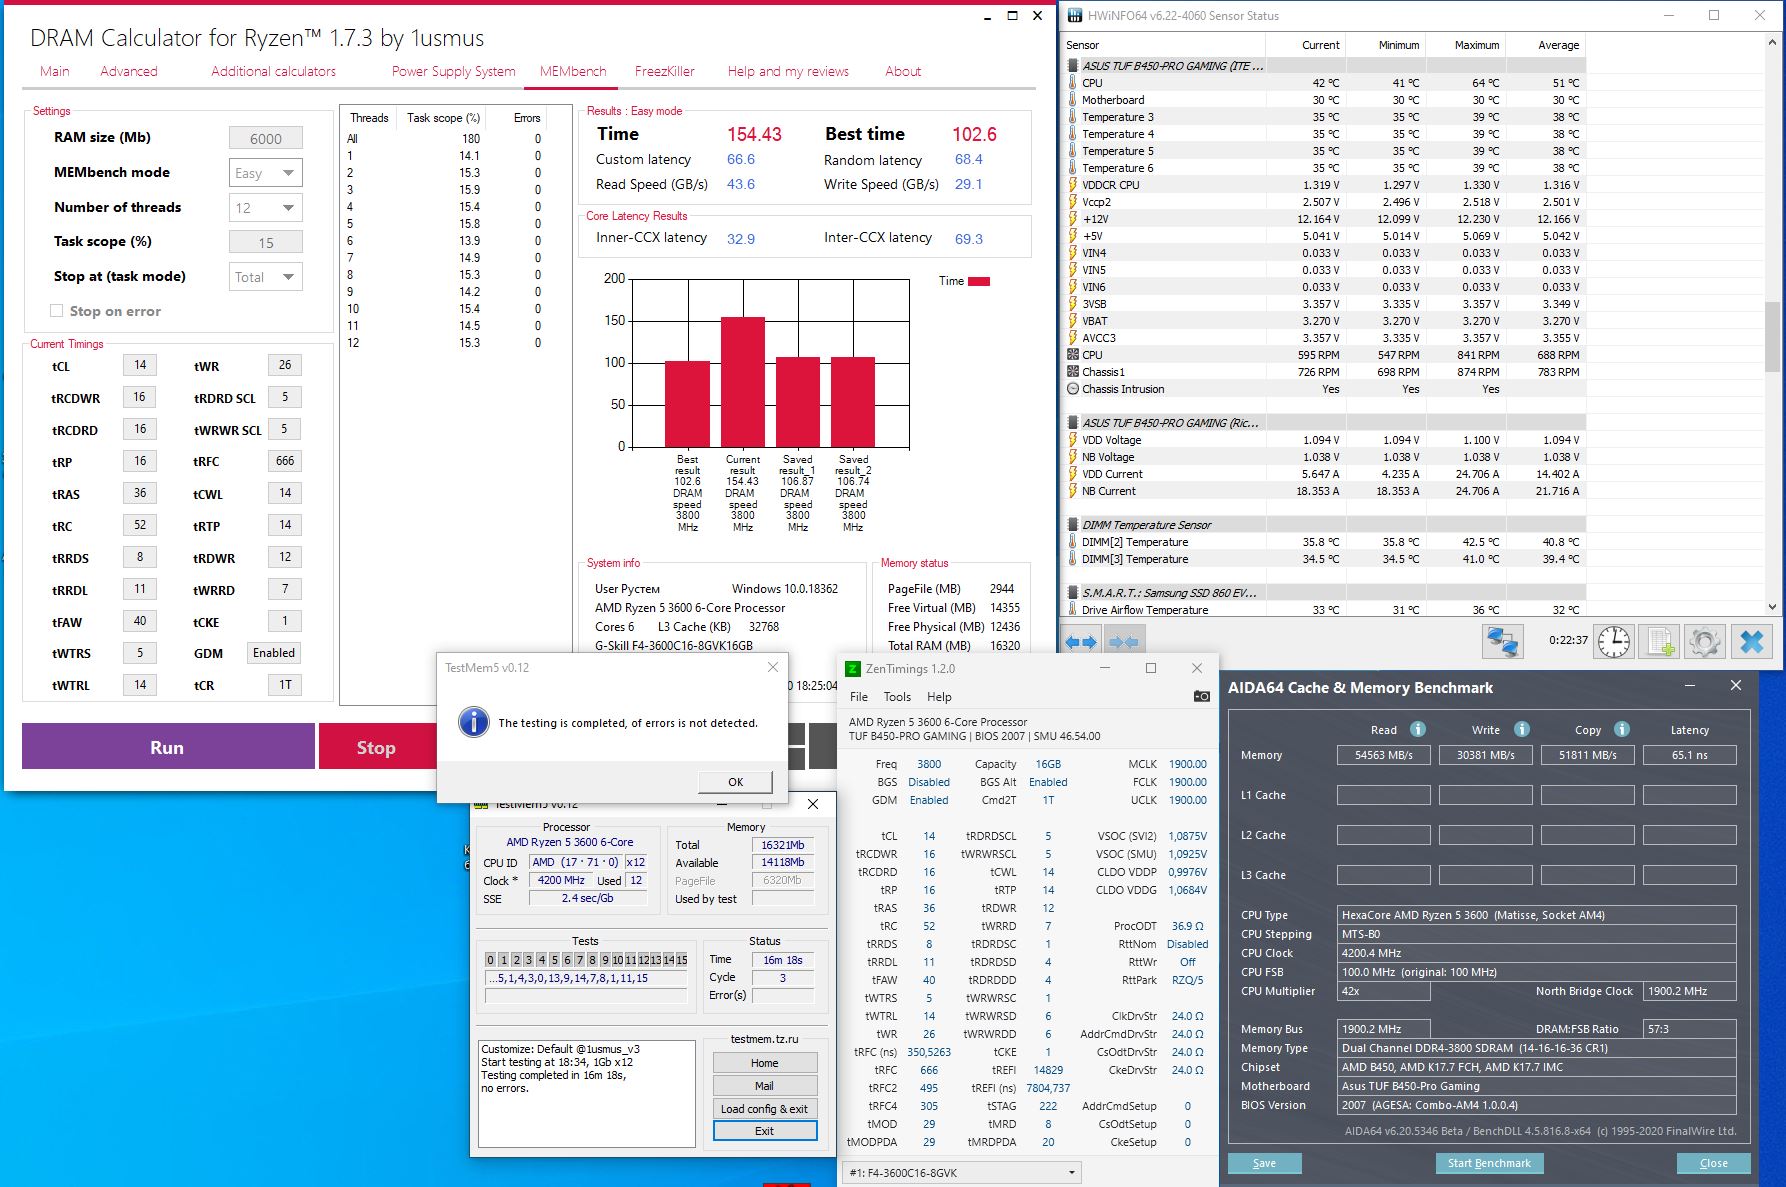
Task: Click lightning icon beside VDD Voltage row
Action: 1073,440
